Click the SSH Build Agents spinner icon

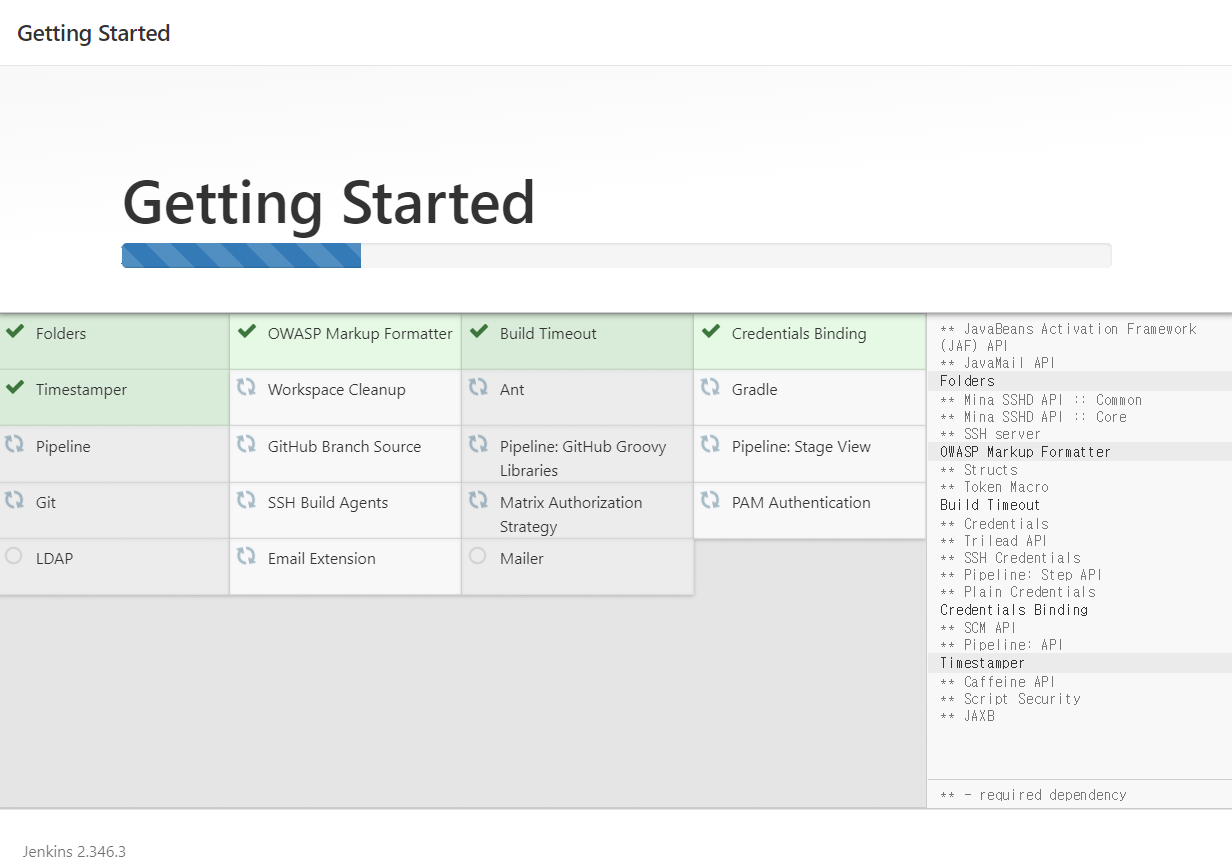tap(246, 500)
